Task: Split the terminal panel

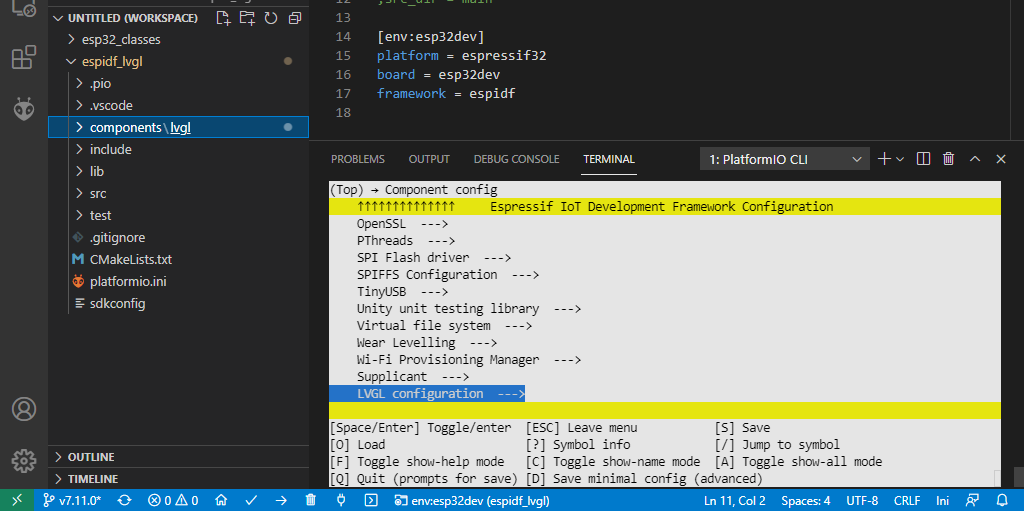Action: tap(923, 159)
